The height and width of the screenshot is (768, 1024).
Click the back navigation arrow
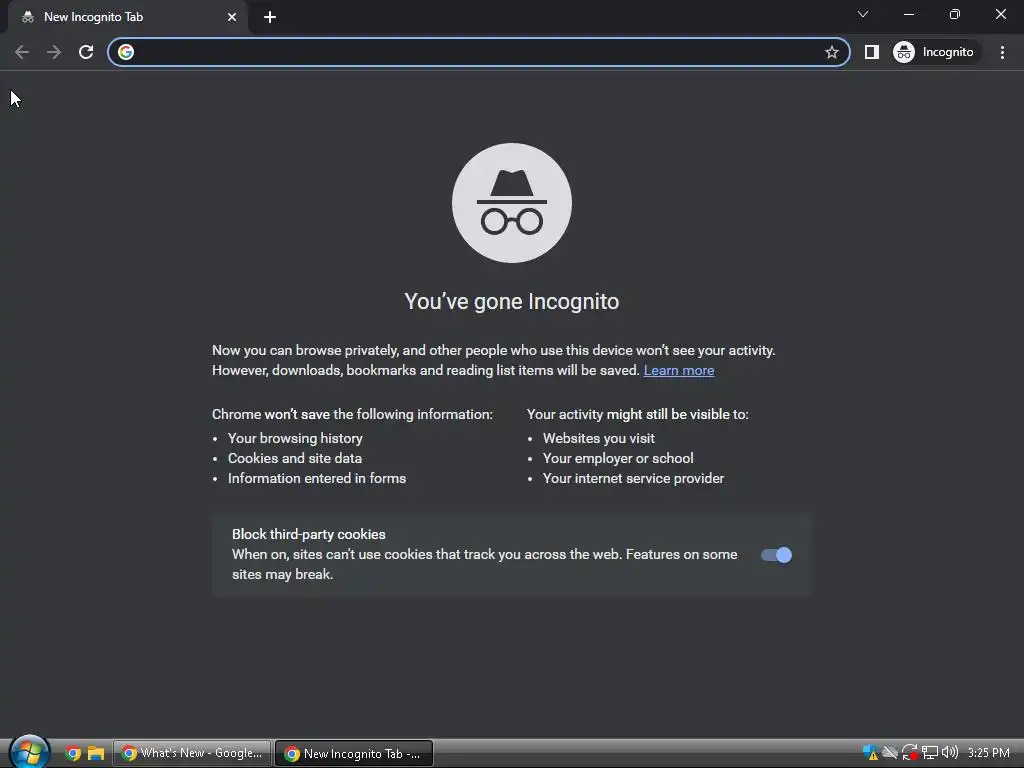coord(22,52)
